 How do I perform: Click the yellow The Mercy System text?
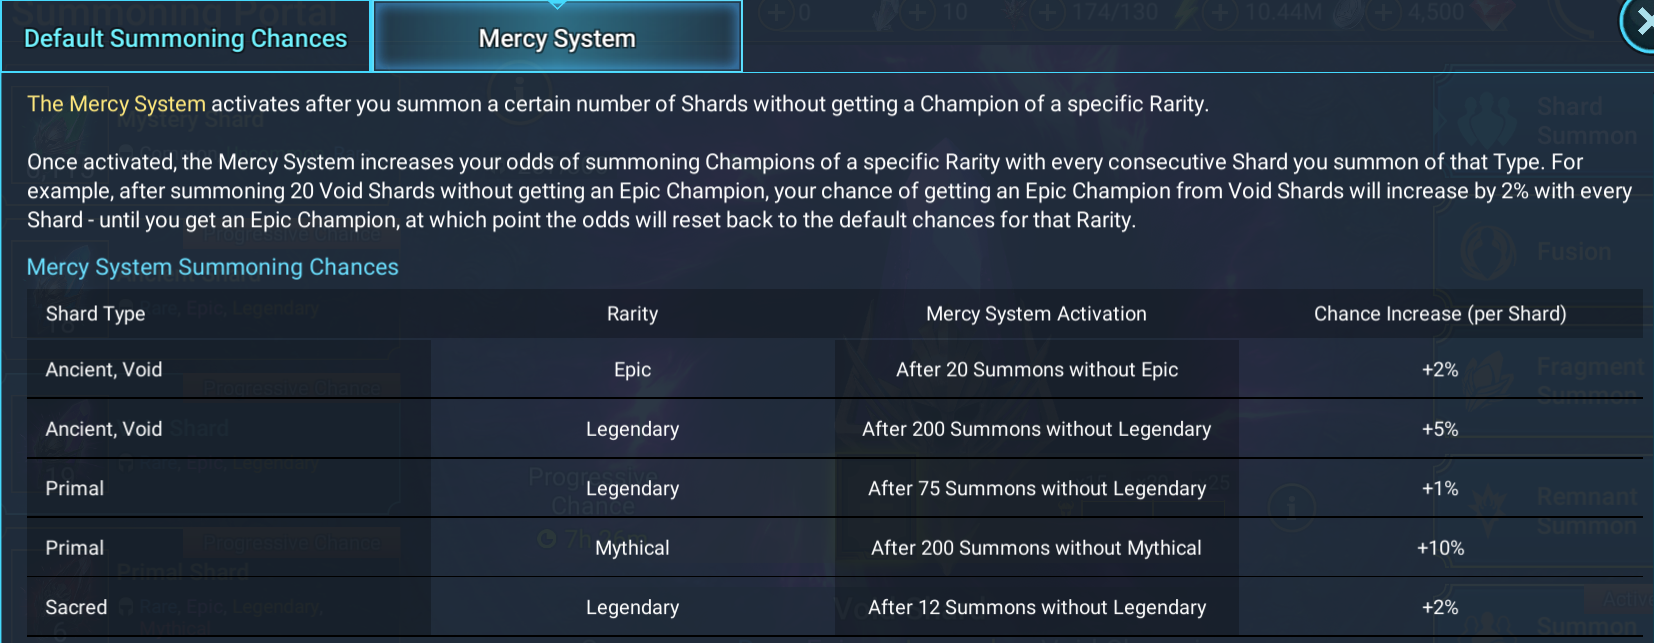(x=116, y=104)
